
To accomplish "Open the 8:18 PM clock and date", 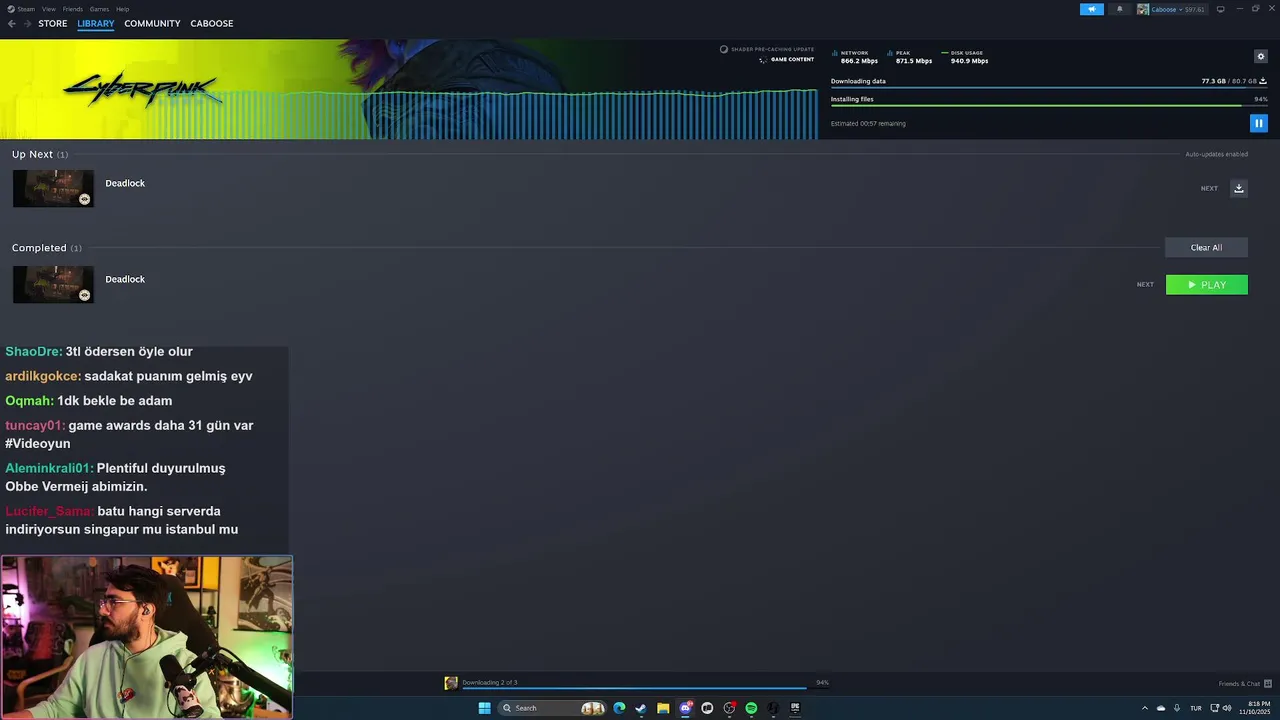I will [1255, 708].
